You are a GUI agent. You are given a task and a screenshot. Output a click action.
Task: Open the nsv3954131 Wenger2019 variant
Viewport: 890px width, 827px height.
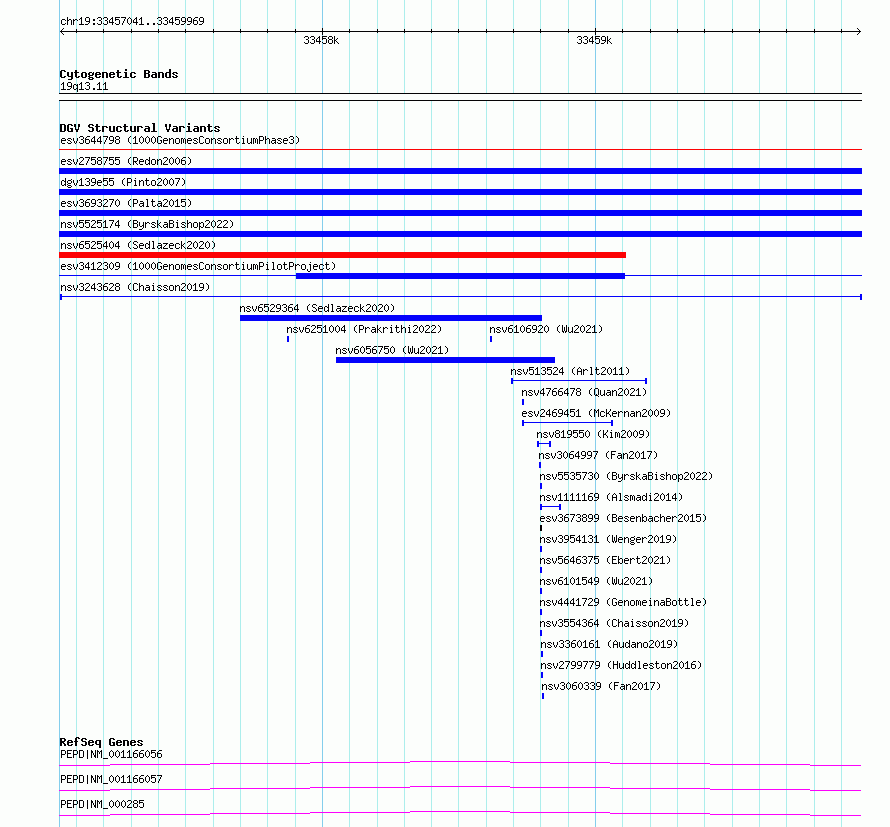[608, 539]
